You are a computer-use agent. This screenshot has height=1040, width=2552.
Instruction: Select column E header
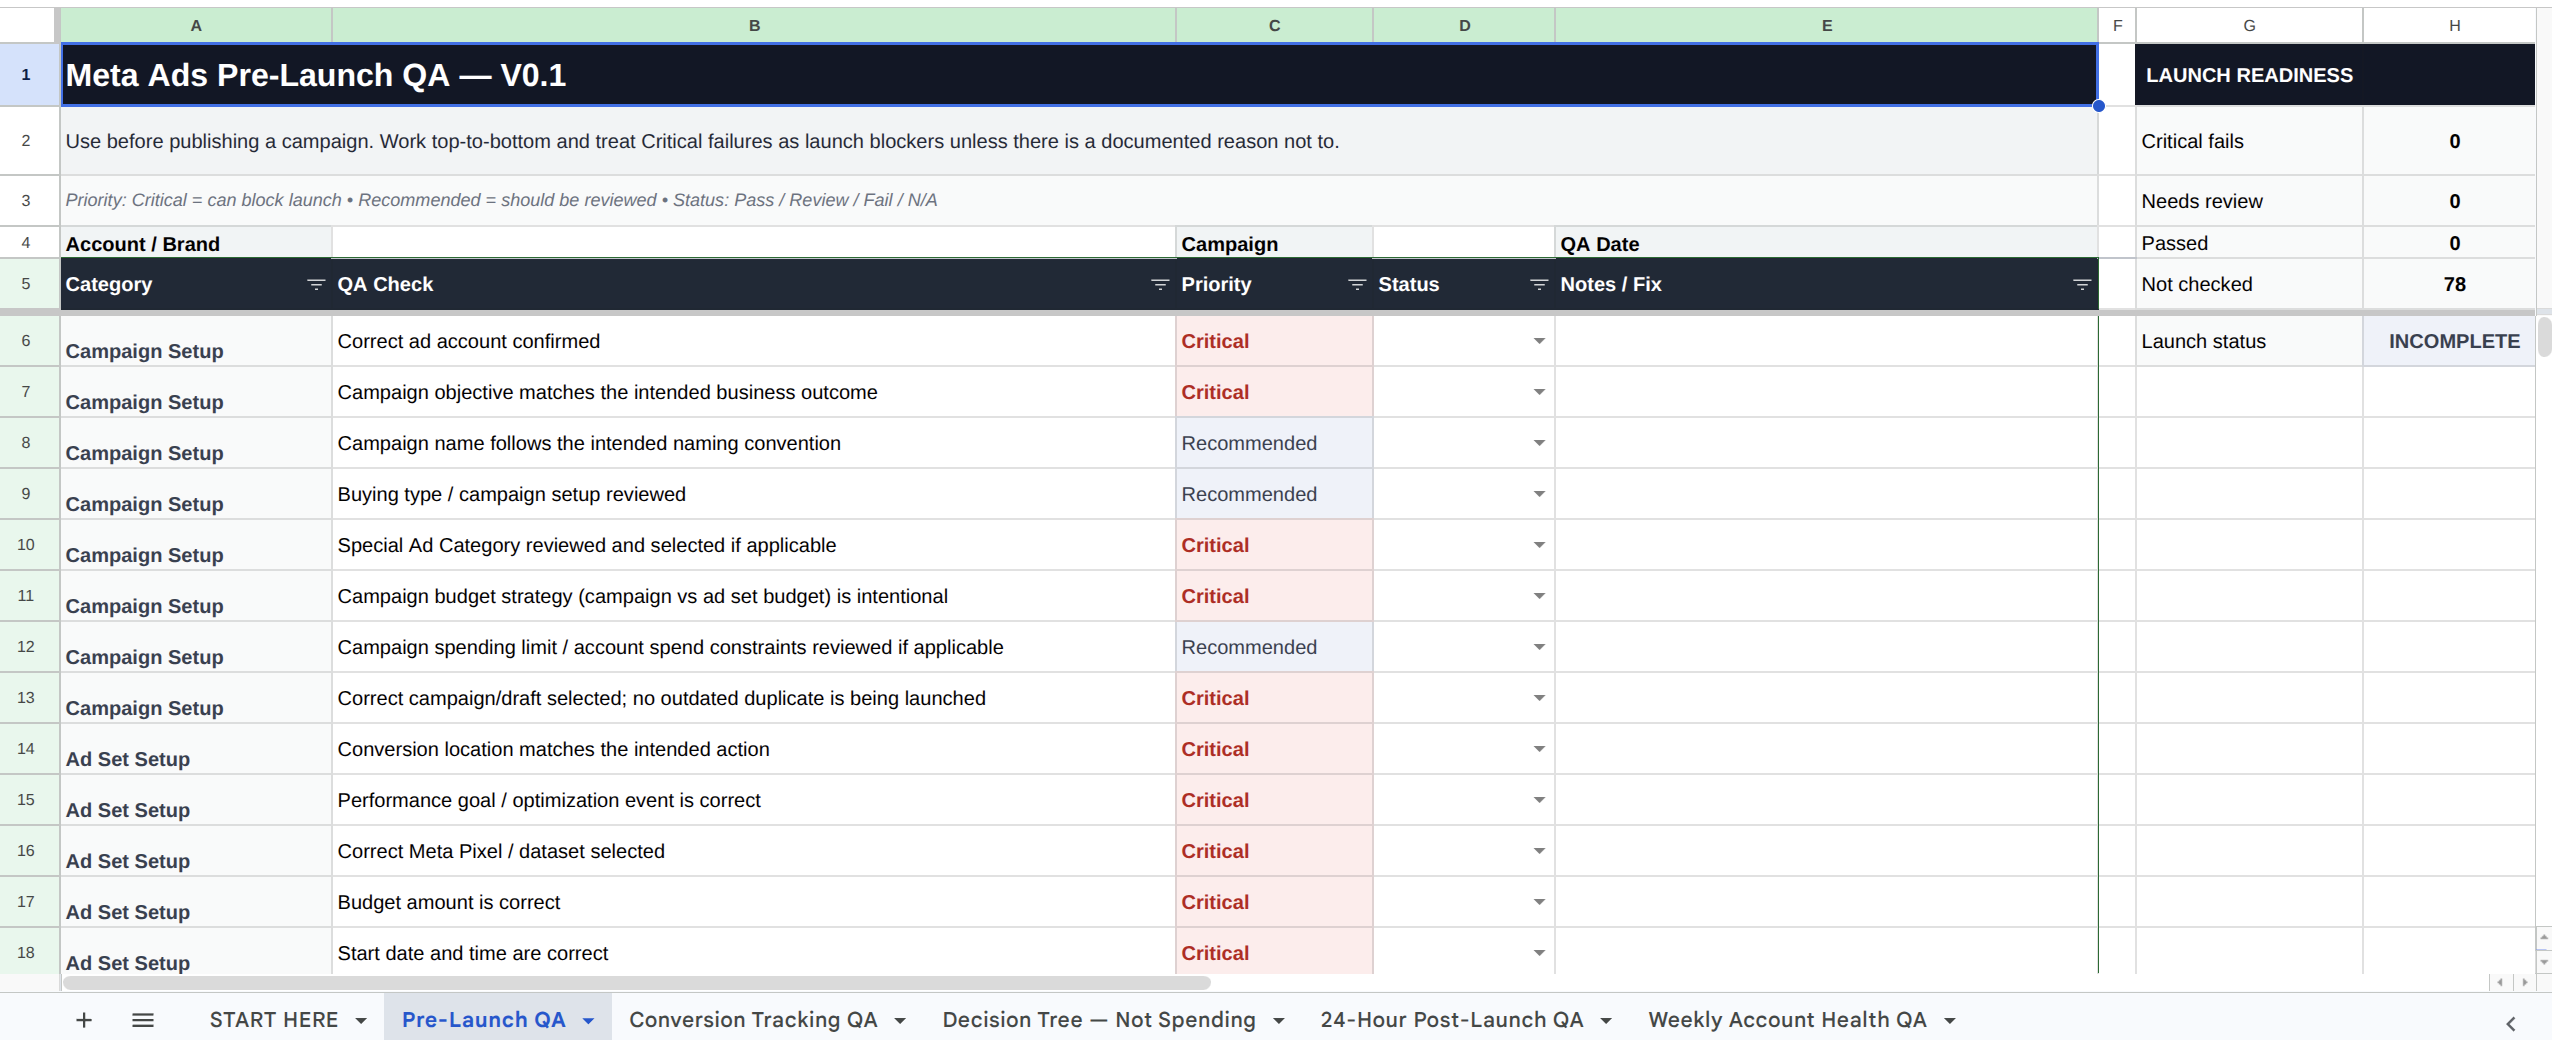click(1826, 25)
